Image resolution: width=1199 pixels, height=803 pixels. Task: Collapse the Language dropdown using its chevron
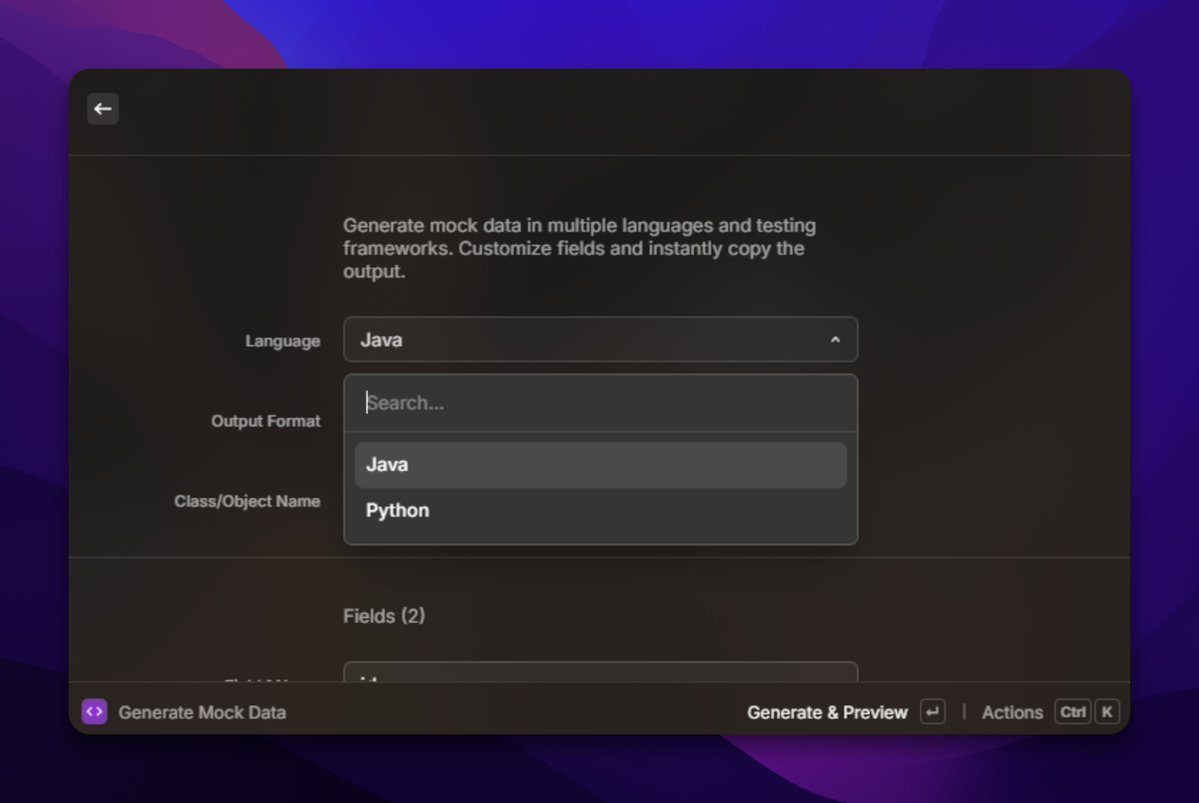835,340
